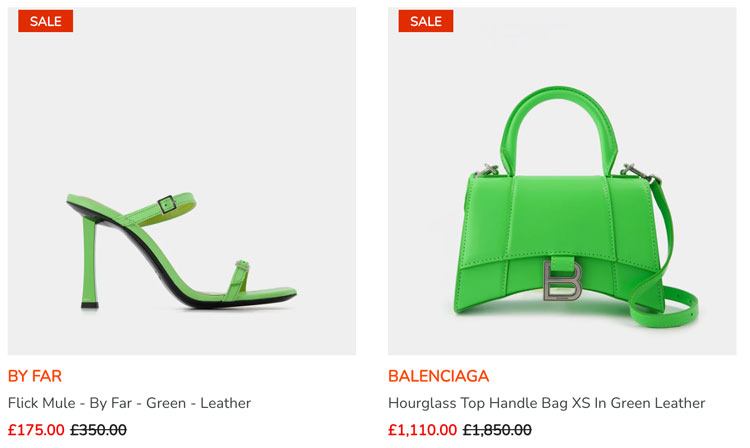
Task: Click the SALE badge on the Balenciaga bag
Action: click(x=426, y=21)
